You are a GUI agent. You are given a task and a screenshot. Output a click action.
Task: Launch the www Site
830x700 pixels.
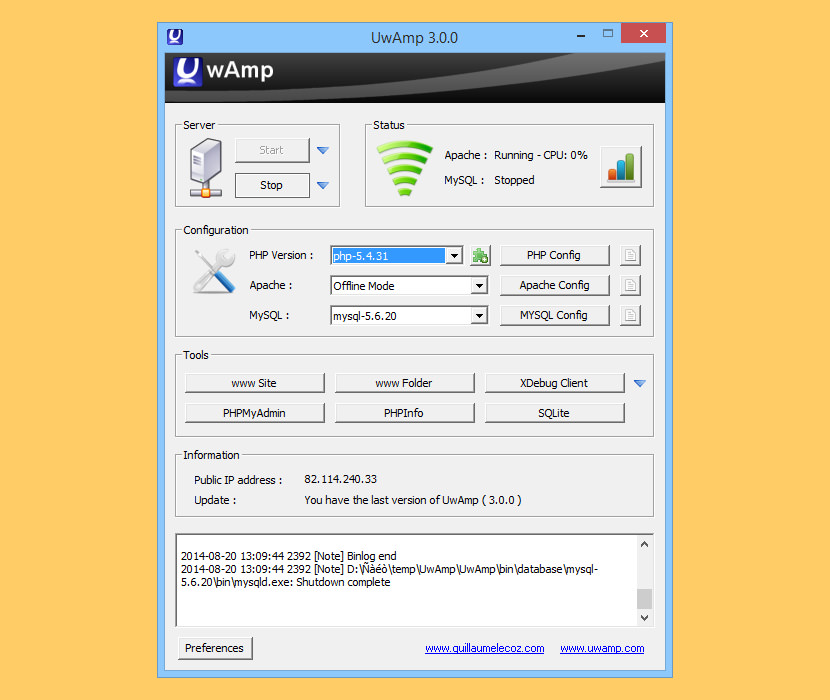(x=254, y=383)
